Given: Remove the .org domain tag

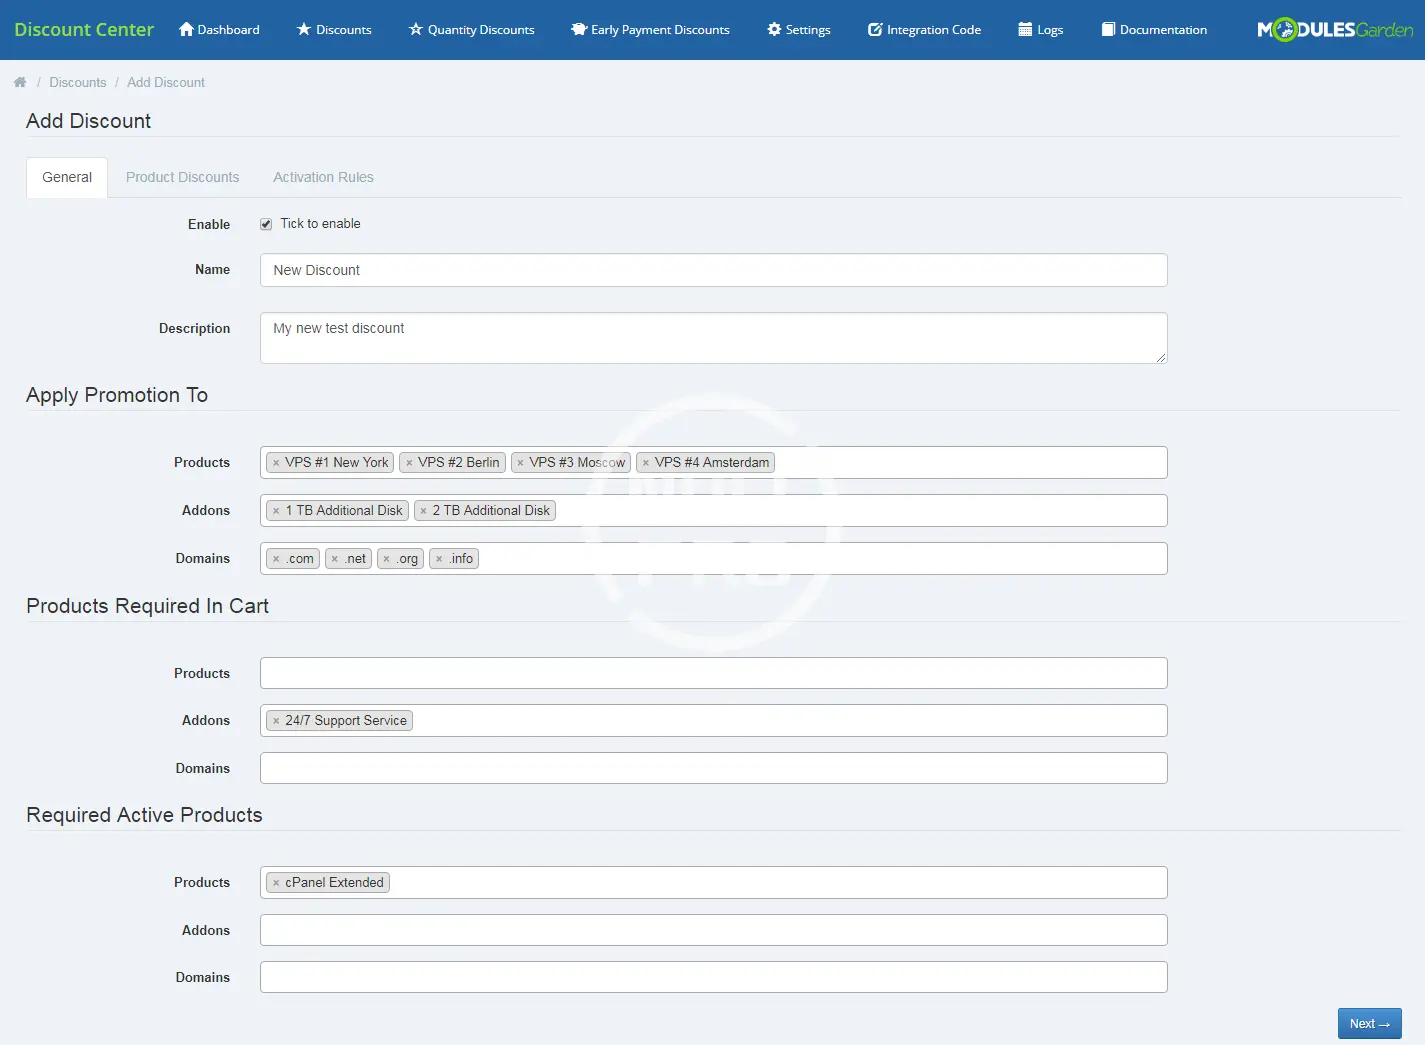Looking at the screenshot, I should coord(386,559).
